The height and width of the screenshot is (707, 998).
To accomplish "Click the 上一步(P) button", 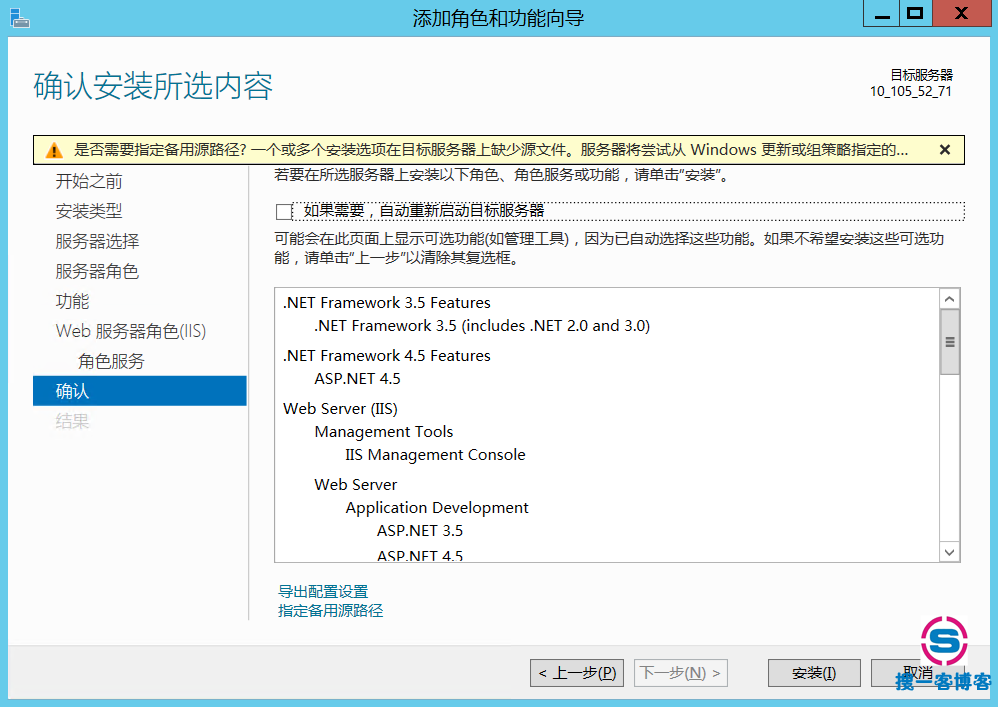I will [x=577, y=673].
